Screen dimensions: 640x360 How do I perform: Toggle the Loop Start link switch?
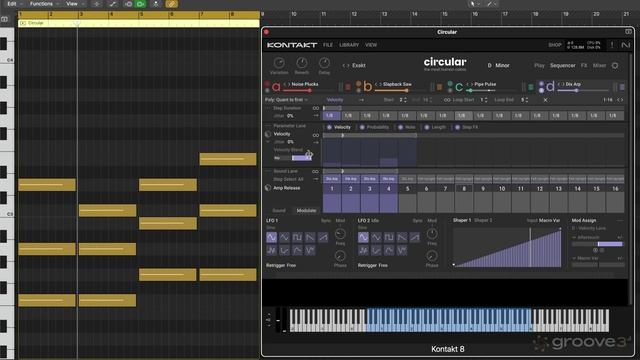pyautogui.click(x=447, y=100)
